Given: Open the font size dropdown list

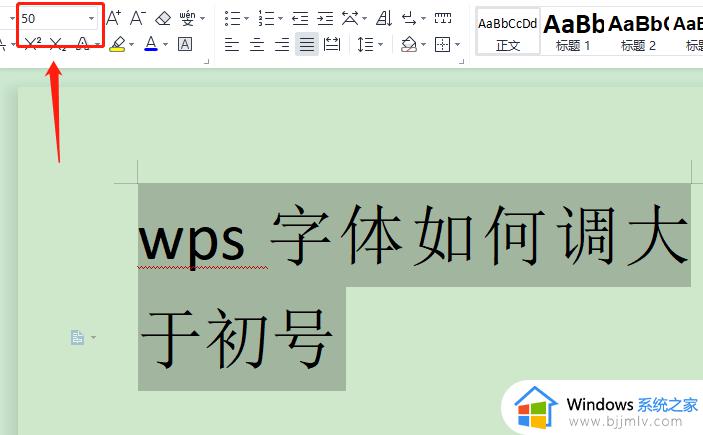Looking at the screenshot, I should (x=91, y=18).
